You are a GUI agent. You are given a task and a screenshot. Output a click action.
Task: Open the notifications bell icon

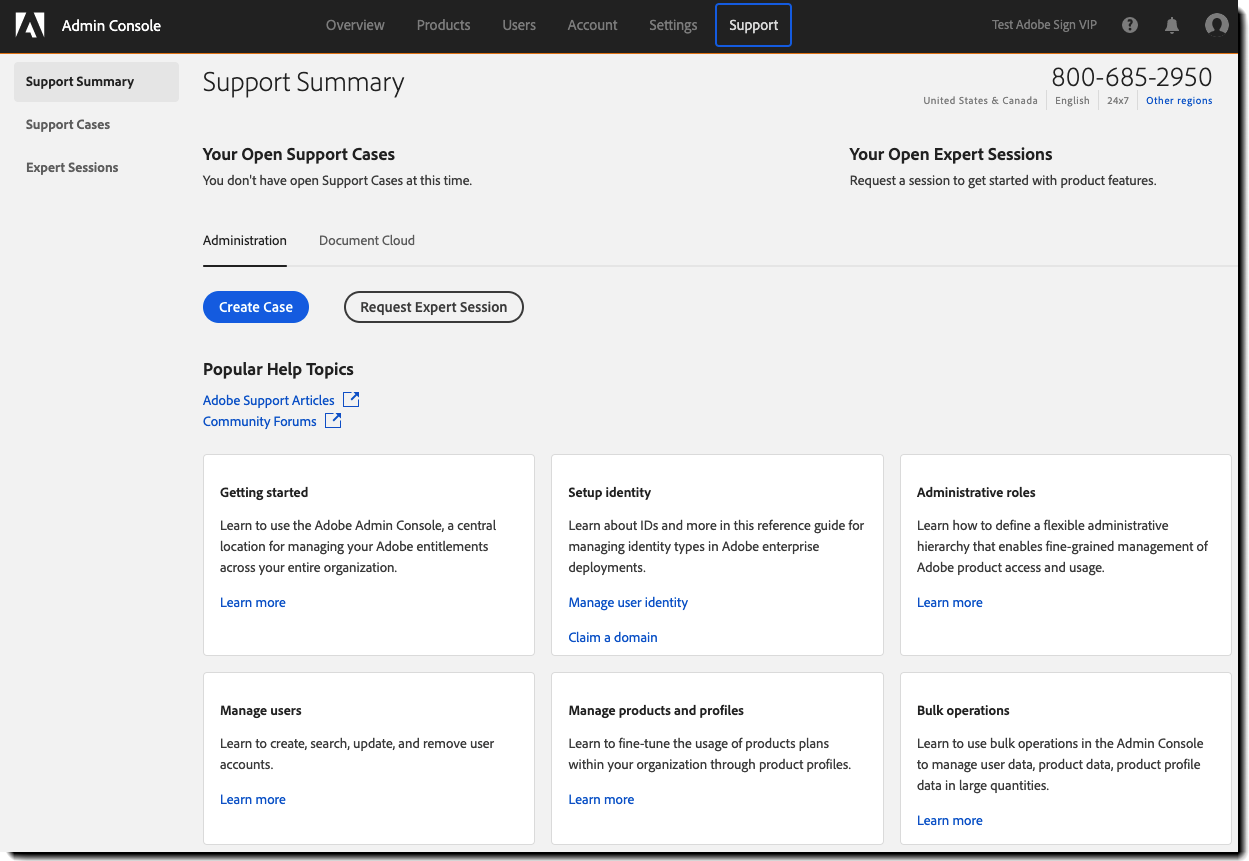1172,25
